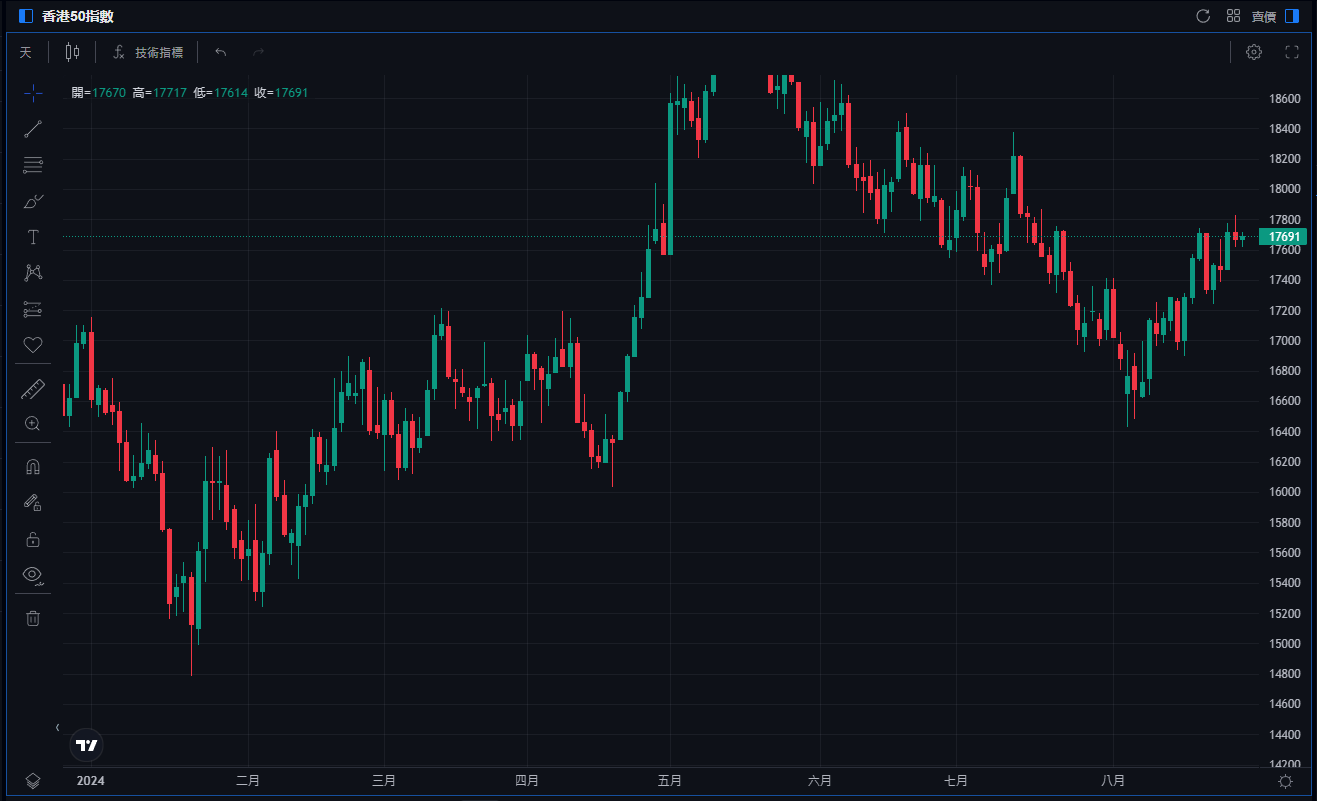Click the 高=17717 high value
Viewport: 1317px width, 801px height.
tap(160, 92)
